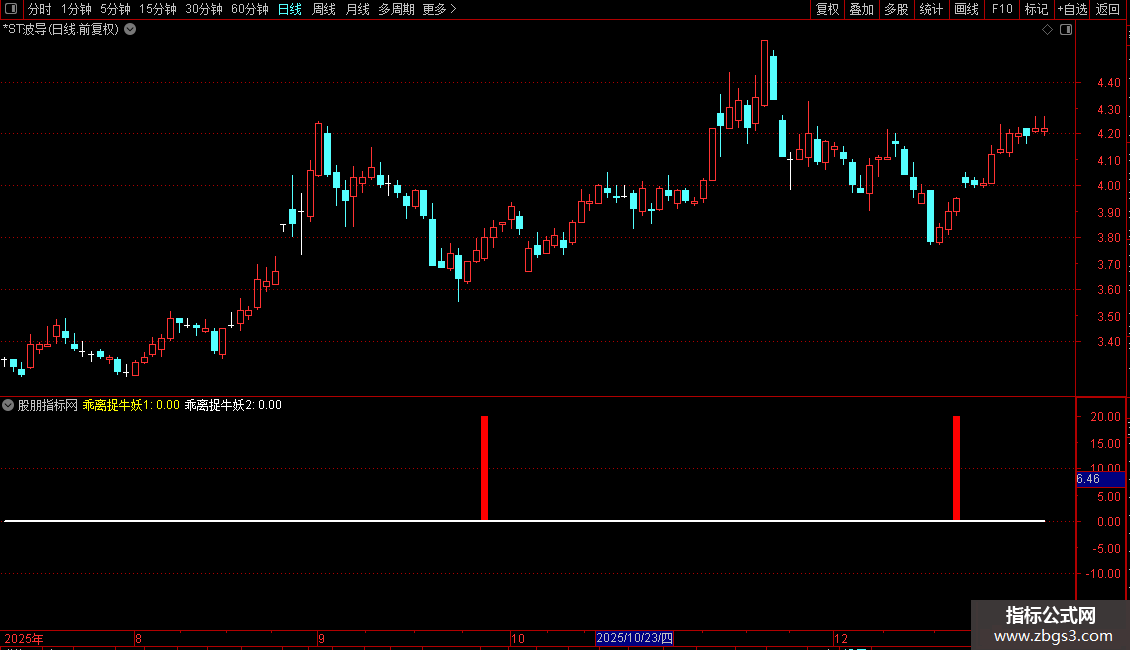Viewport: 1130px width, 650px height.
Task: Activate the 画线 drawing tool
Action: pyautogui.click(x=966, y=9)
